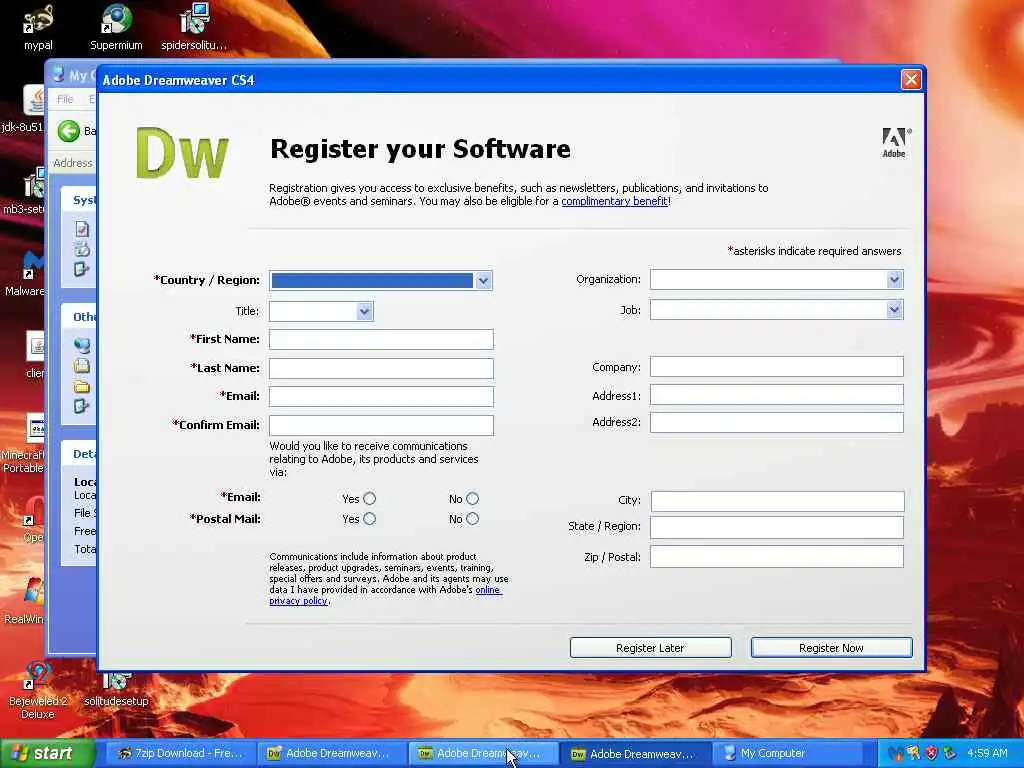Click the Register Later button
Image resolution: width=1024 pixels, height=768 pixels.
pos(650,648)
